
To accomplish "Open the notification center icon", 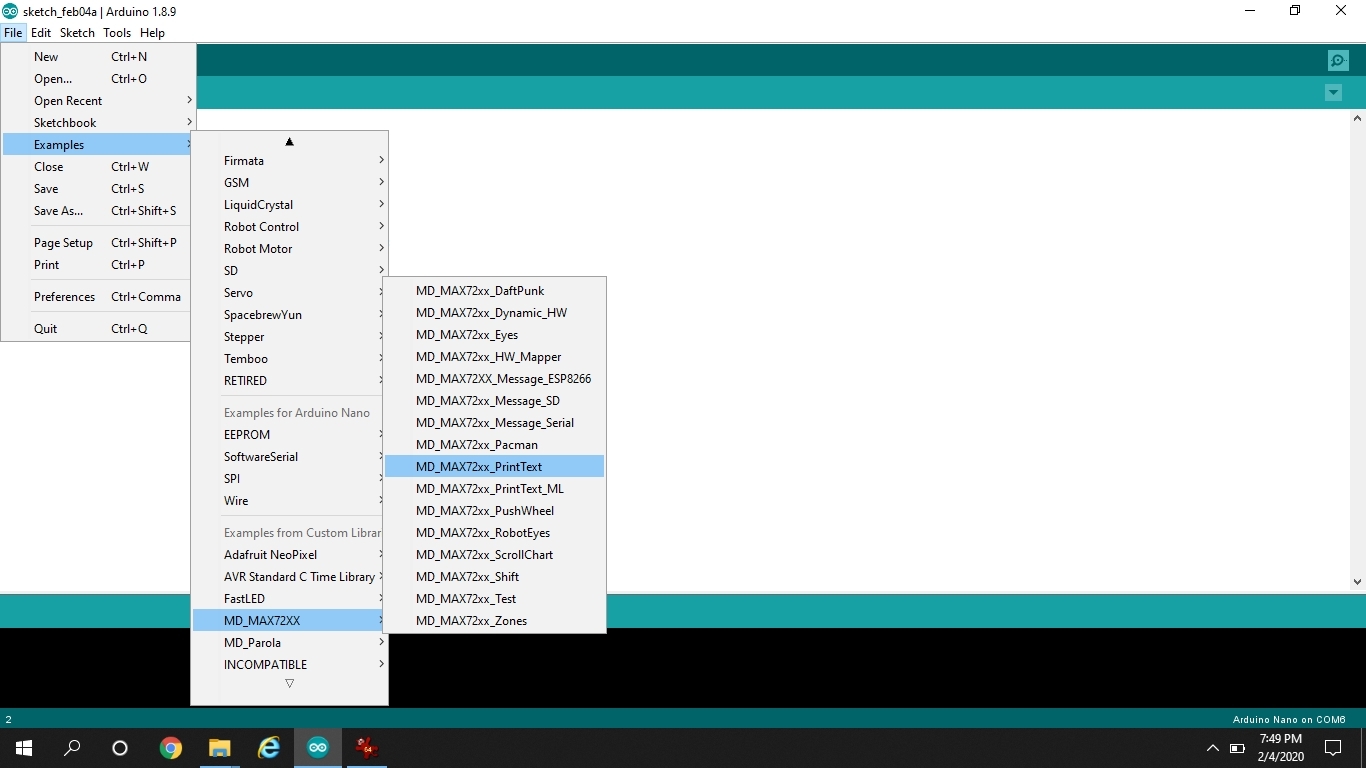I will (x=1333, y=747).
